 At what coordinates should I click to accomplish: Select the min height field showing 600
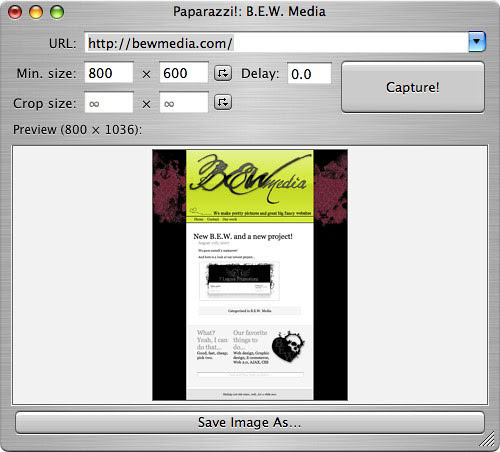(184, 72)
